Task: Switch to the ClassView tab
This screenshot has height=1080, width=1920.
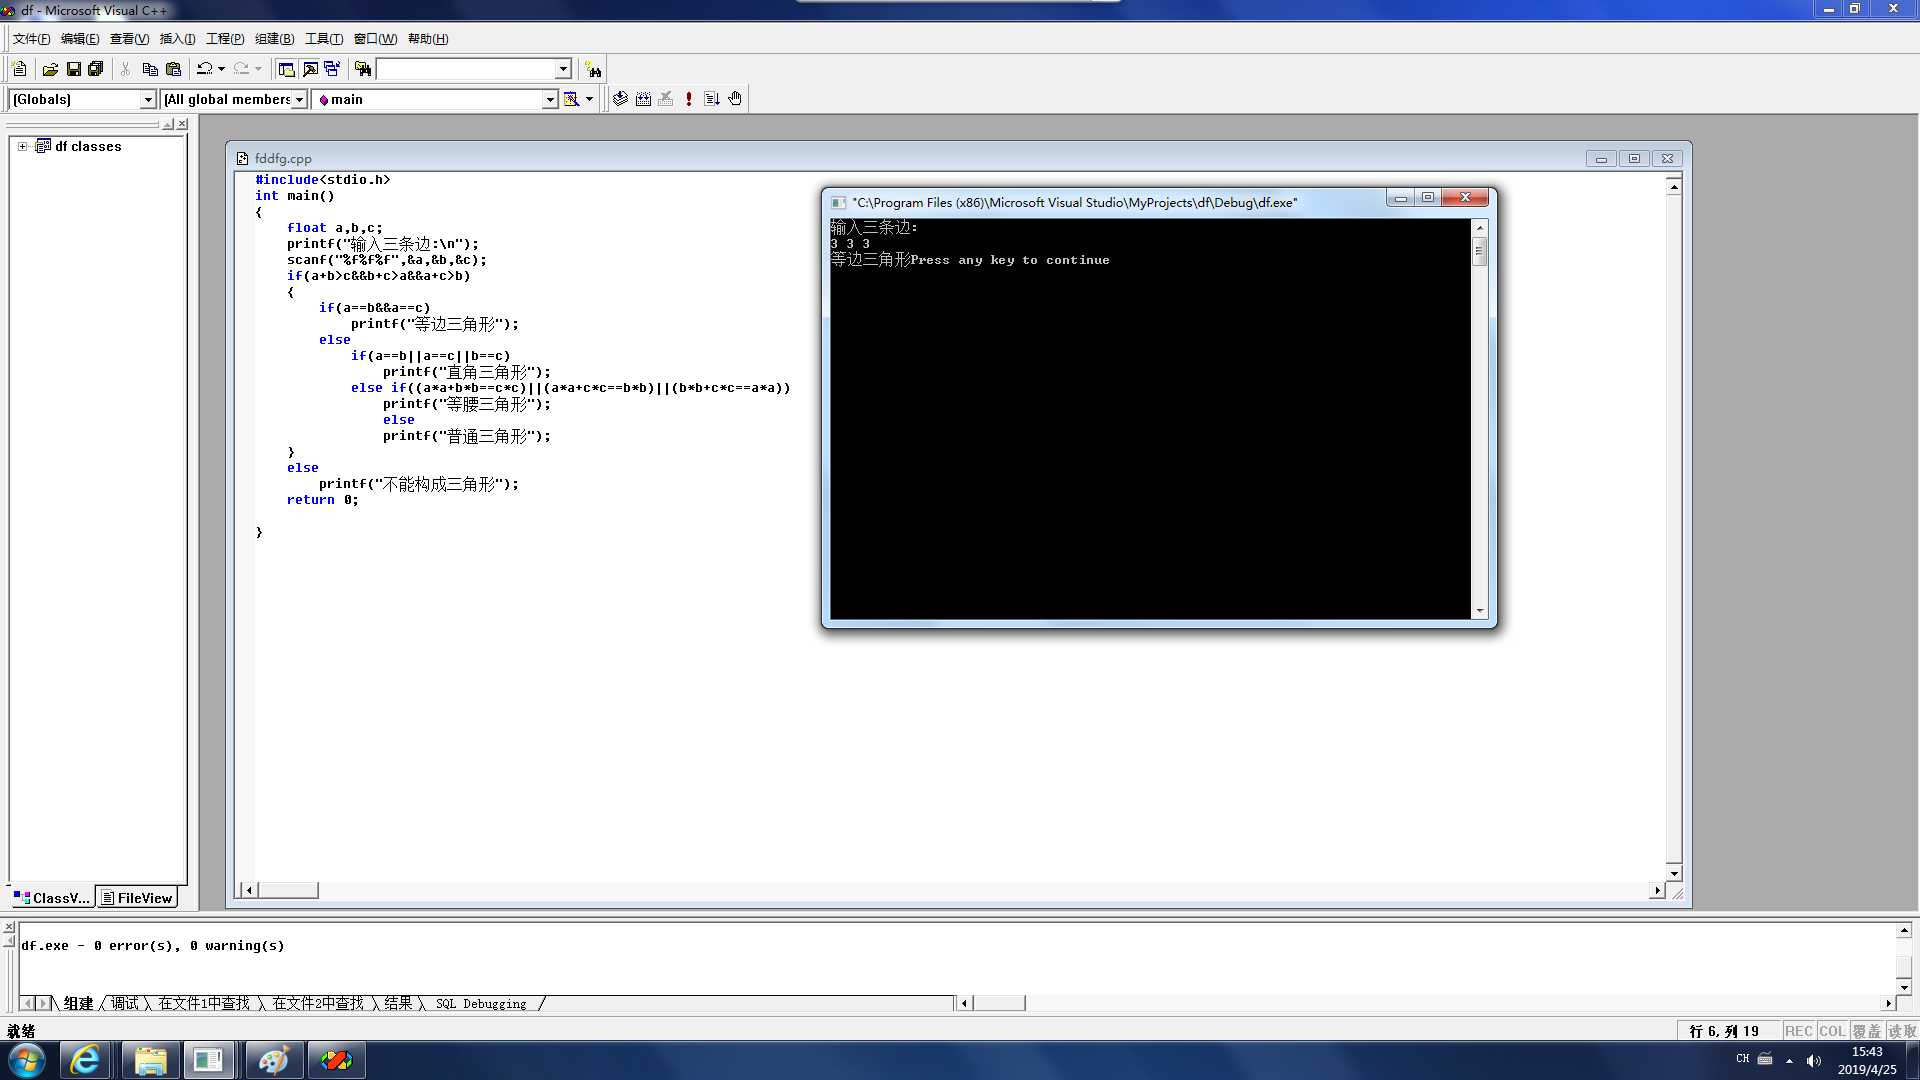Action: pyautogui.click(x=52, y=897)
